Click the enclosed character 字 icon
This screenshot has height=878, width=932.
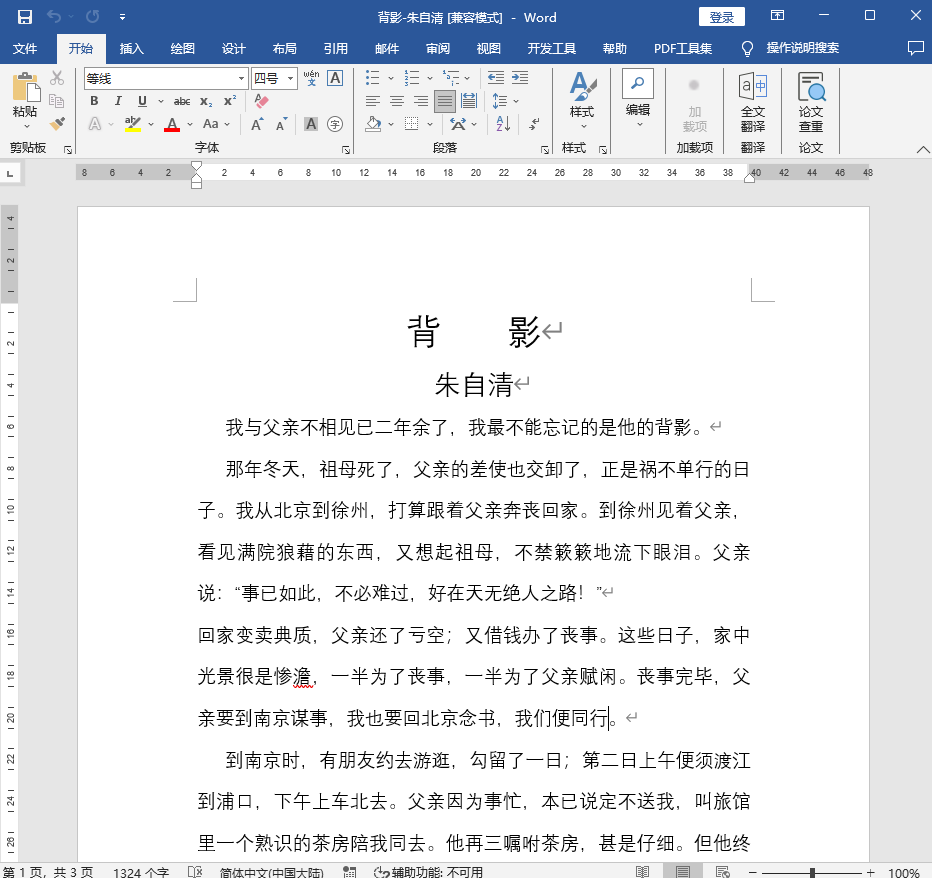coord(335,124)
